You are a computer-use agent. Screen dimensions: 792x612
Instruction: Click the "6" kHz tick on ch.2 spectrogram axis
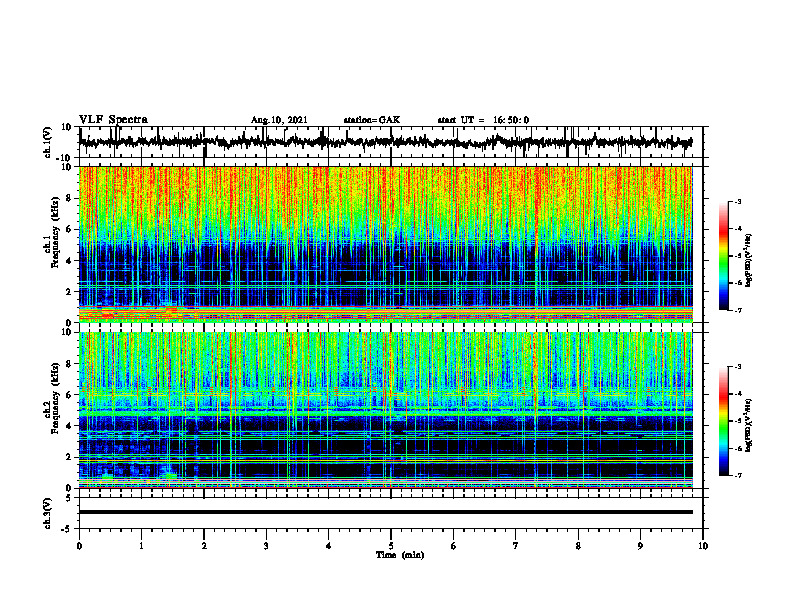coord(70,395)
